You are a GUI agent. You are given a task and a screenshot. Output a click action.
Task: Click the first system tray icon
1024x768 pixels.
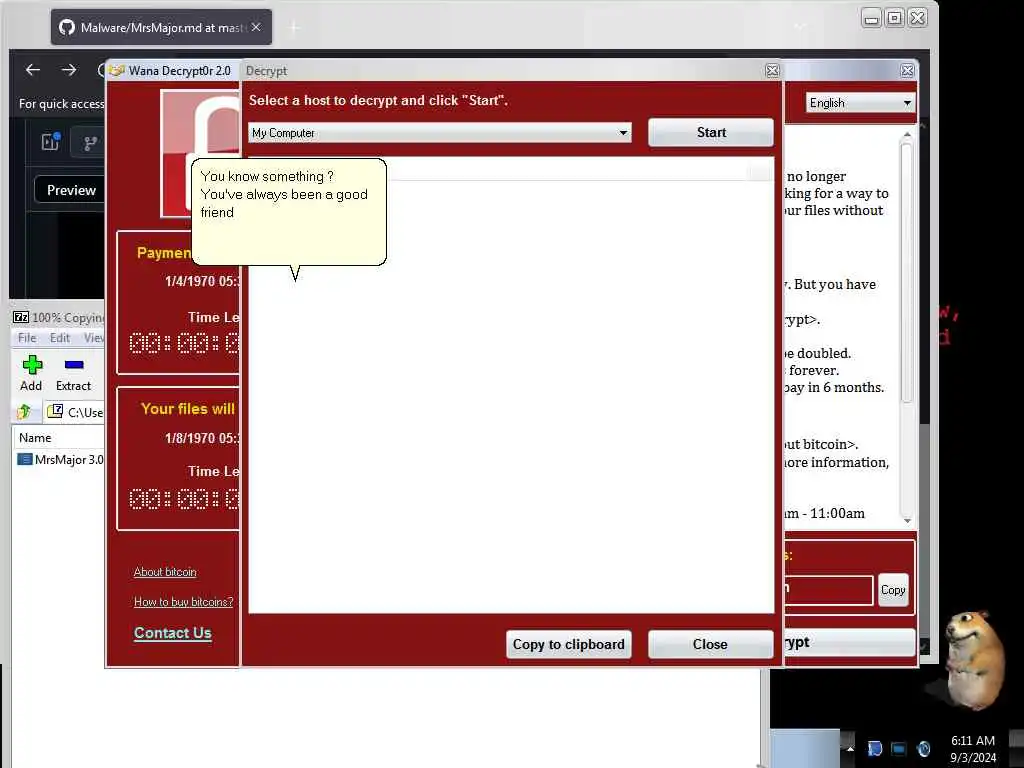point(874,748)
